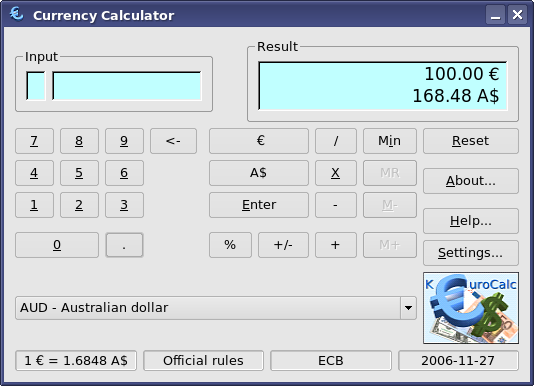Click digit 7 on the keypad
Viewport: 534px width, 386px height.
click(34, 141)
